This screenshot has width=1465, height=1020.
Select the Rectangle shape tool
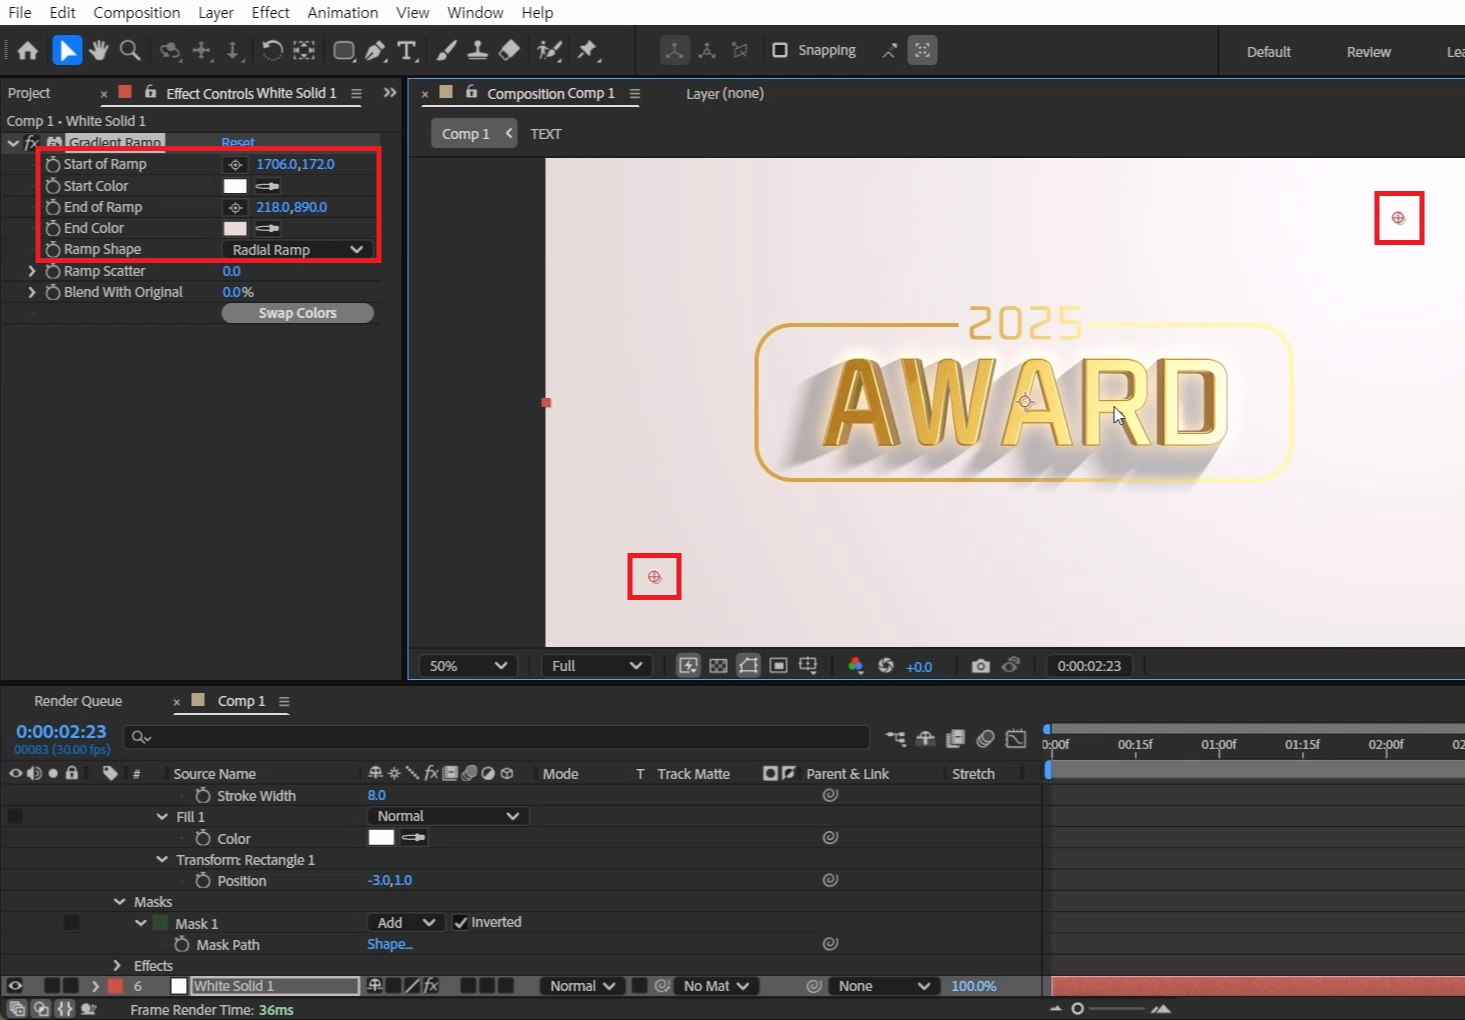tap(343, 50)
